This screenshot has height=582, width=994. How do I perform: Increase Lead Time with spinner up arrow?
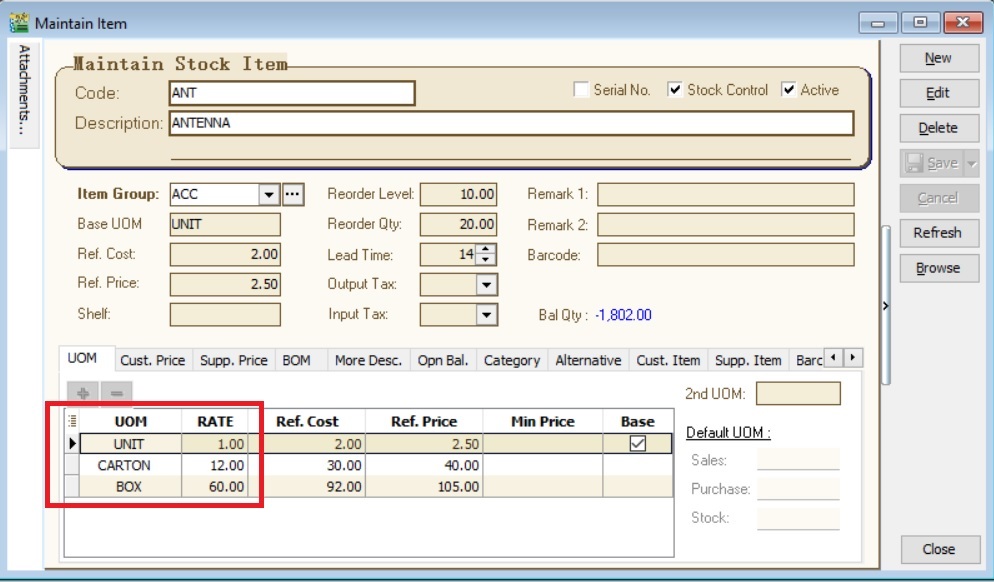point(486,250)
